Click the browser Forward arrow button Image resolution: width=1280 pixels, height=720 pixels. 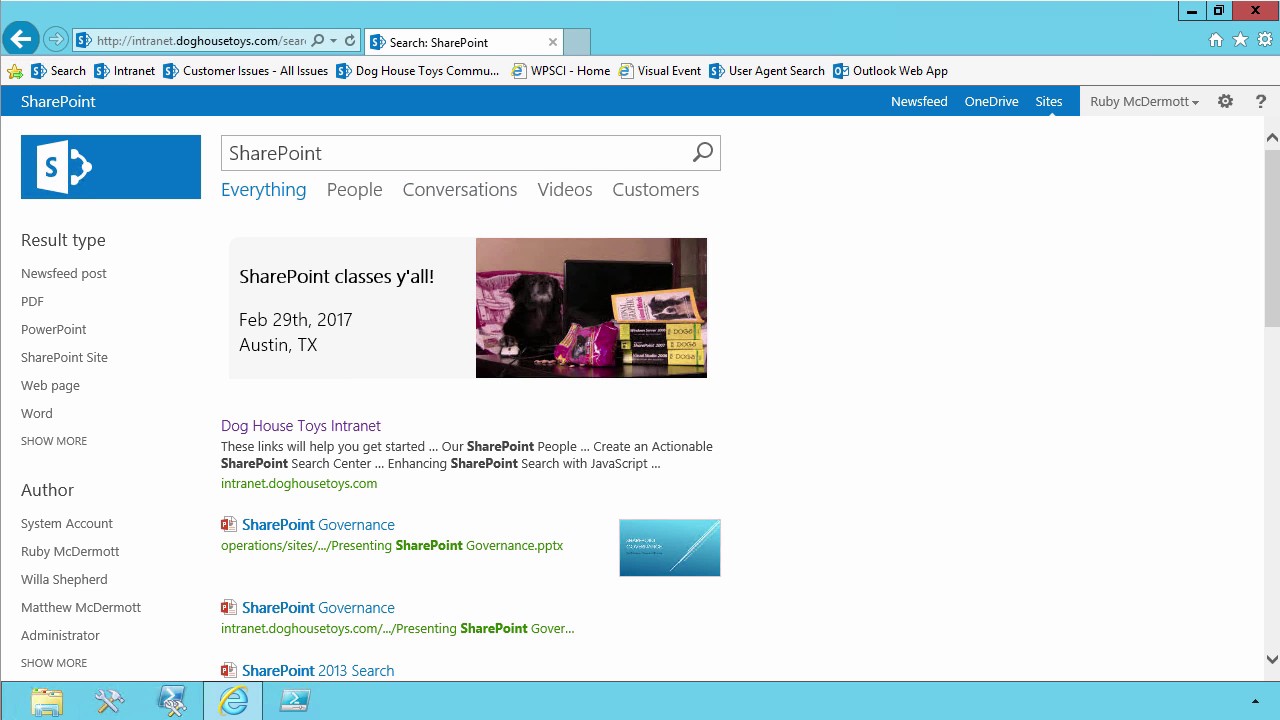pyautogui.click(x=56, y=40)
